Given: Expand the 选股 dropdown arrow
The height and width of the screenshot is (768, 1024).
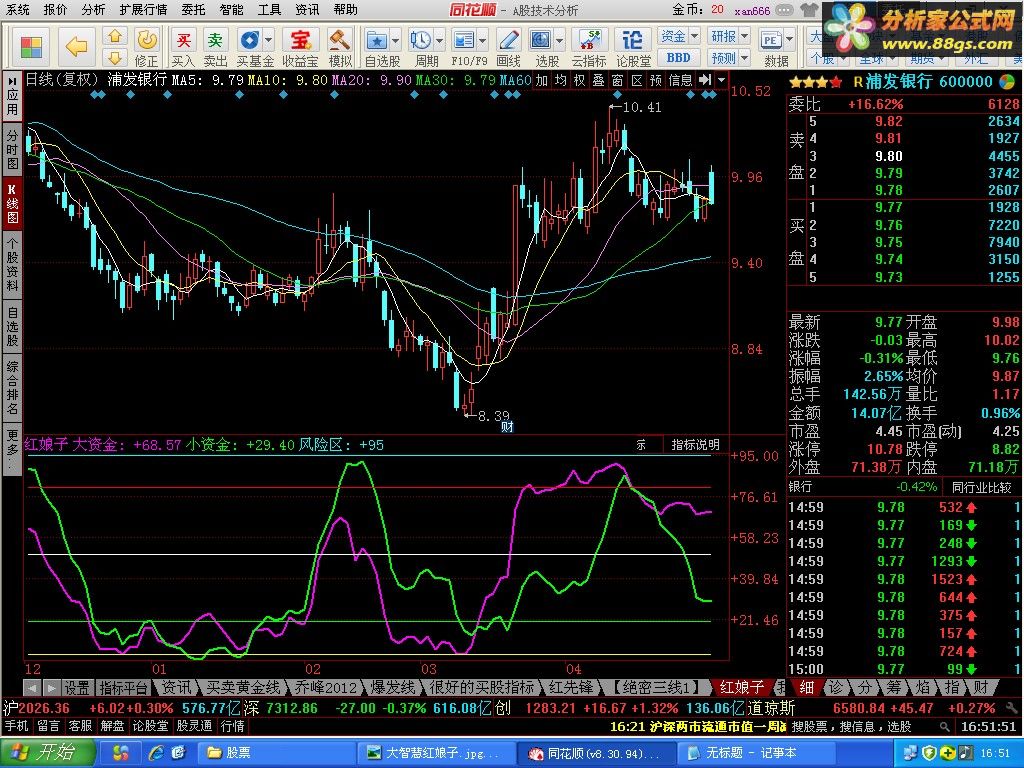Looking at the screenshot, I should coord(560,40).
